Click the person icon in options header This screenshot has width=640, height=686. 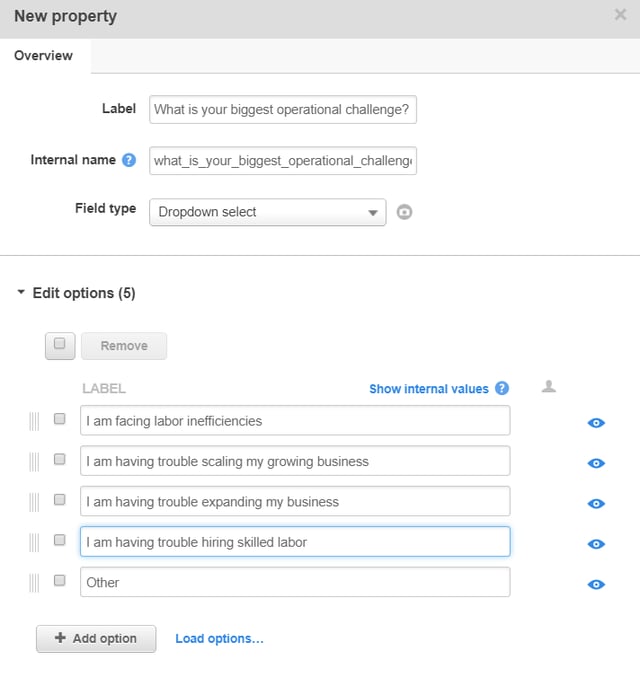tap(548, 387)
